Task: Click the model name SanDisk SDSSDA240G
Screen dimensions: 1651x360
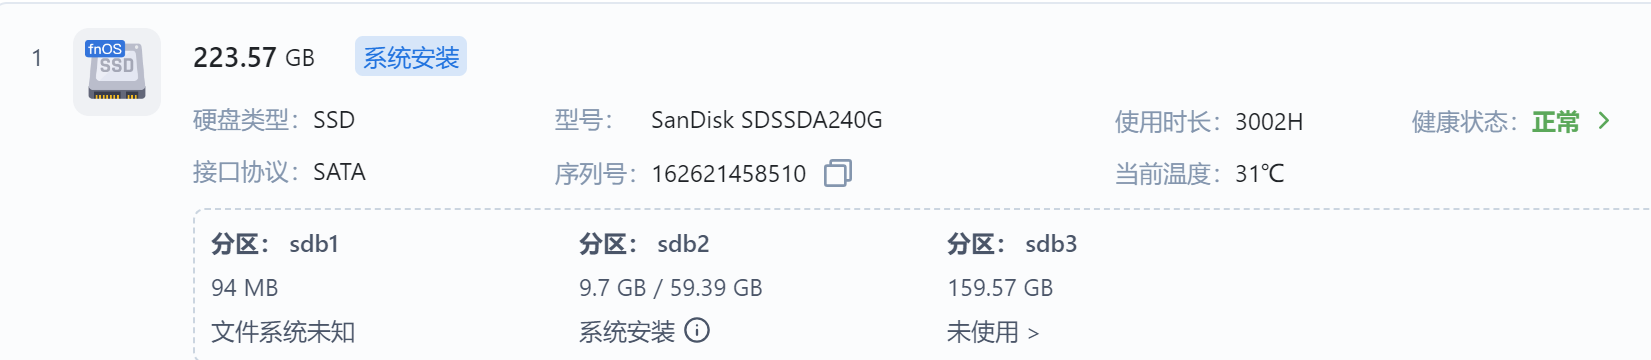Action: pyautogui.click(x=767, y=120)
